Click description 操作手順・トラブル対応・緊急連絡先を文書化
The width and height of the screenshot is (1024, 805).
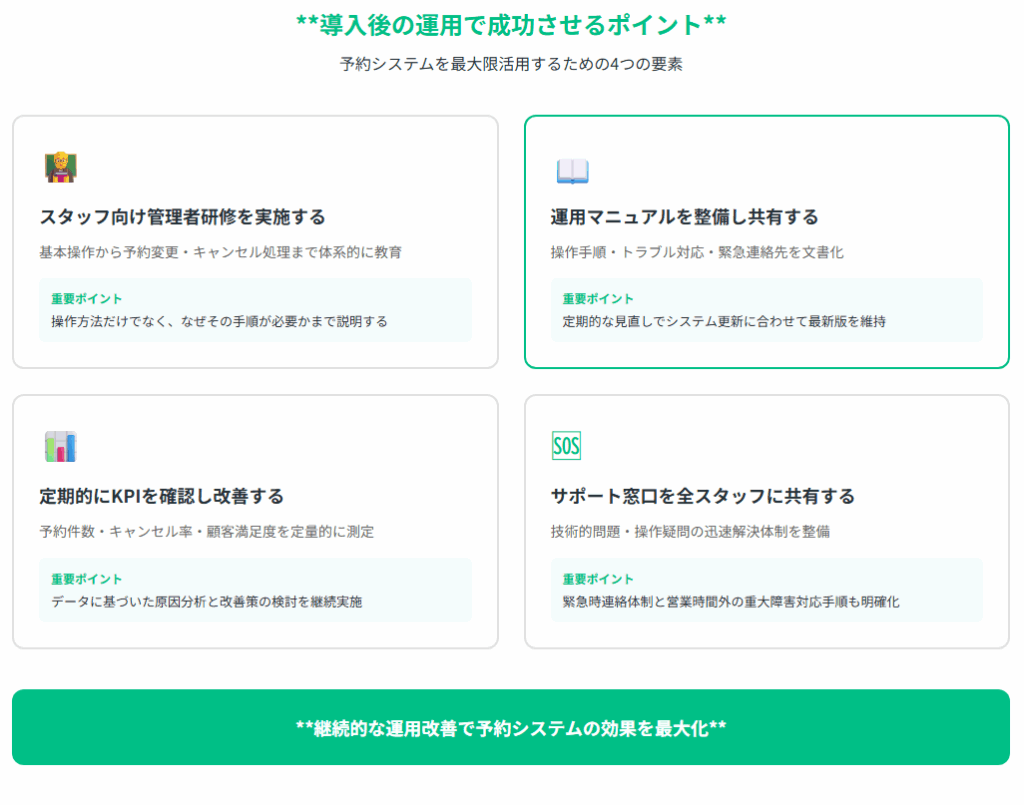[x=697, y=252]
